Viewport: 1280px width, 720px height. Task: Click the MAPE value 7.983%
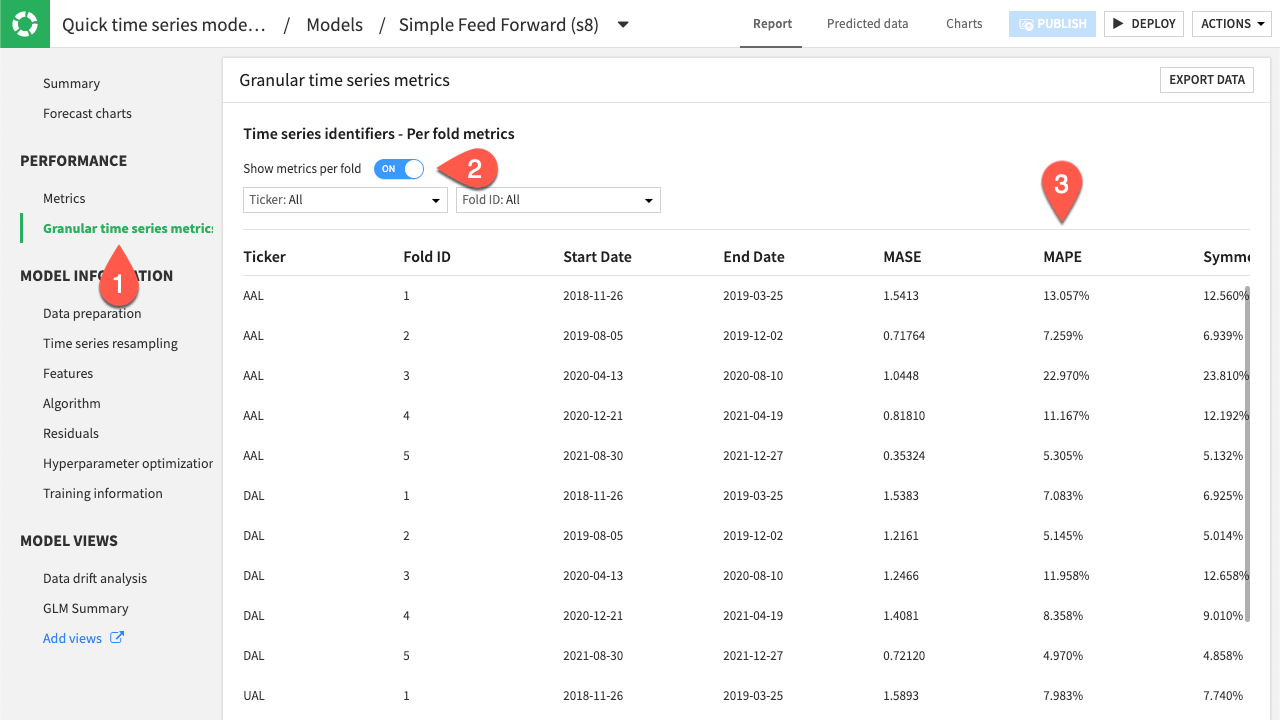tap(1063, 696)
